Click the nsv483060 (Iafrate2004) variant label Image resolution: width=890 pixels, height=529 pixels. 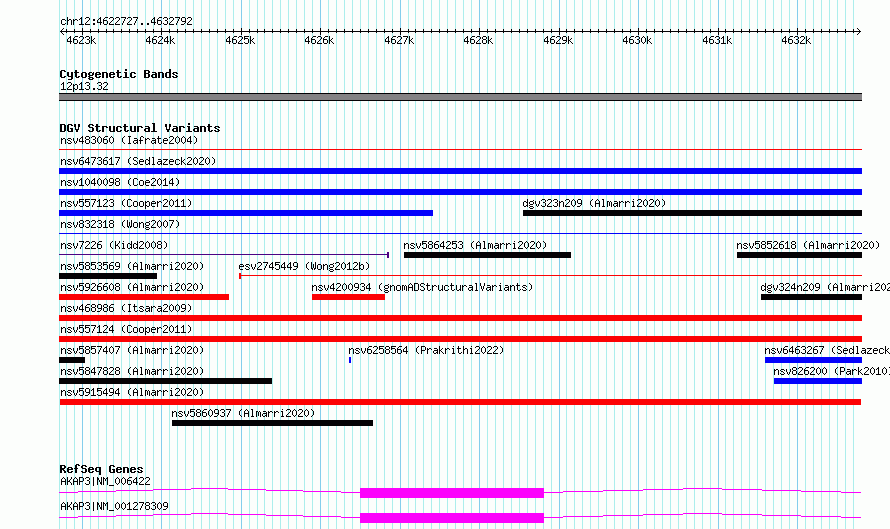coord(129,140)
